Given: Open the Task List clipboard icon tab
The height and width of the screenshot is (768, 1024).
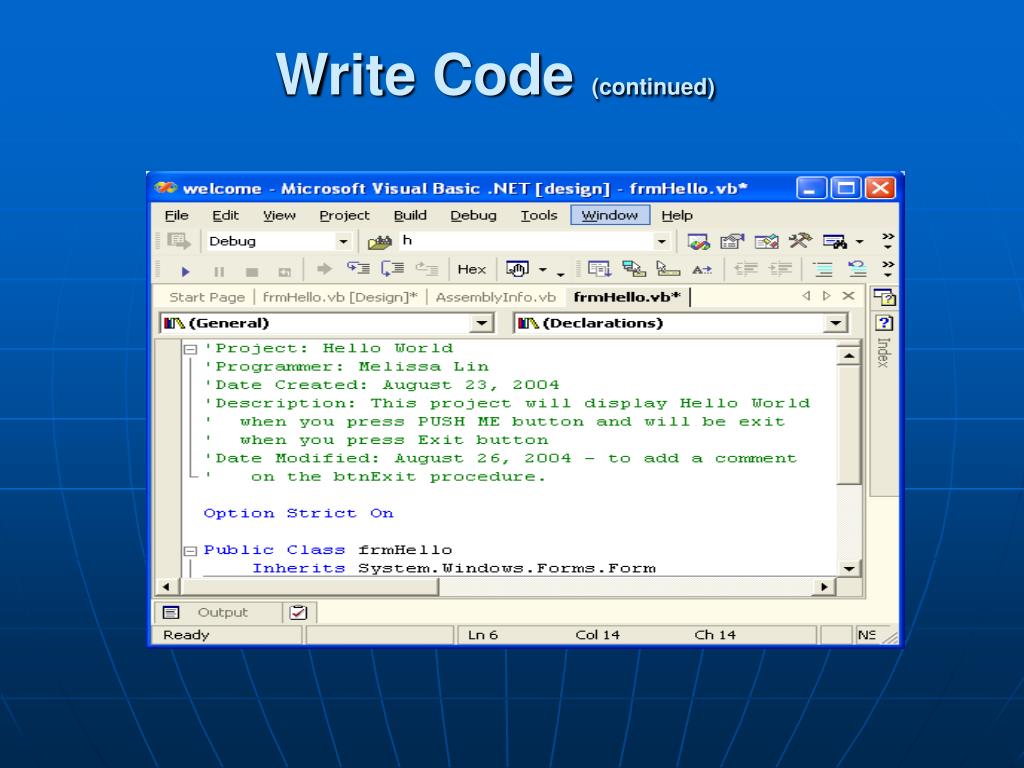Looking at the screenshot, I should pyautogui.click(x=298, y=613).
